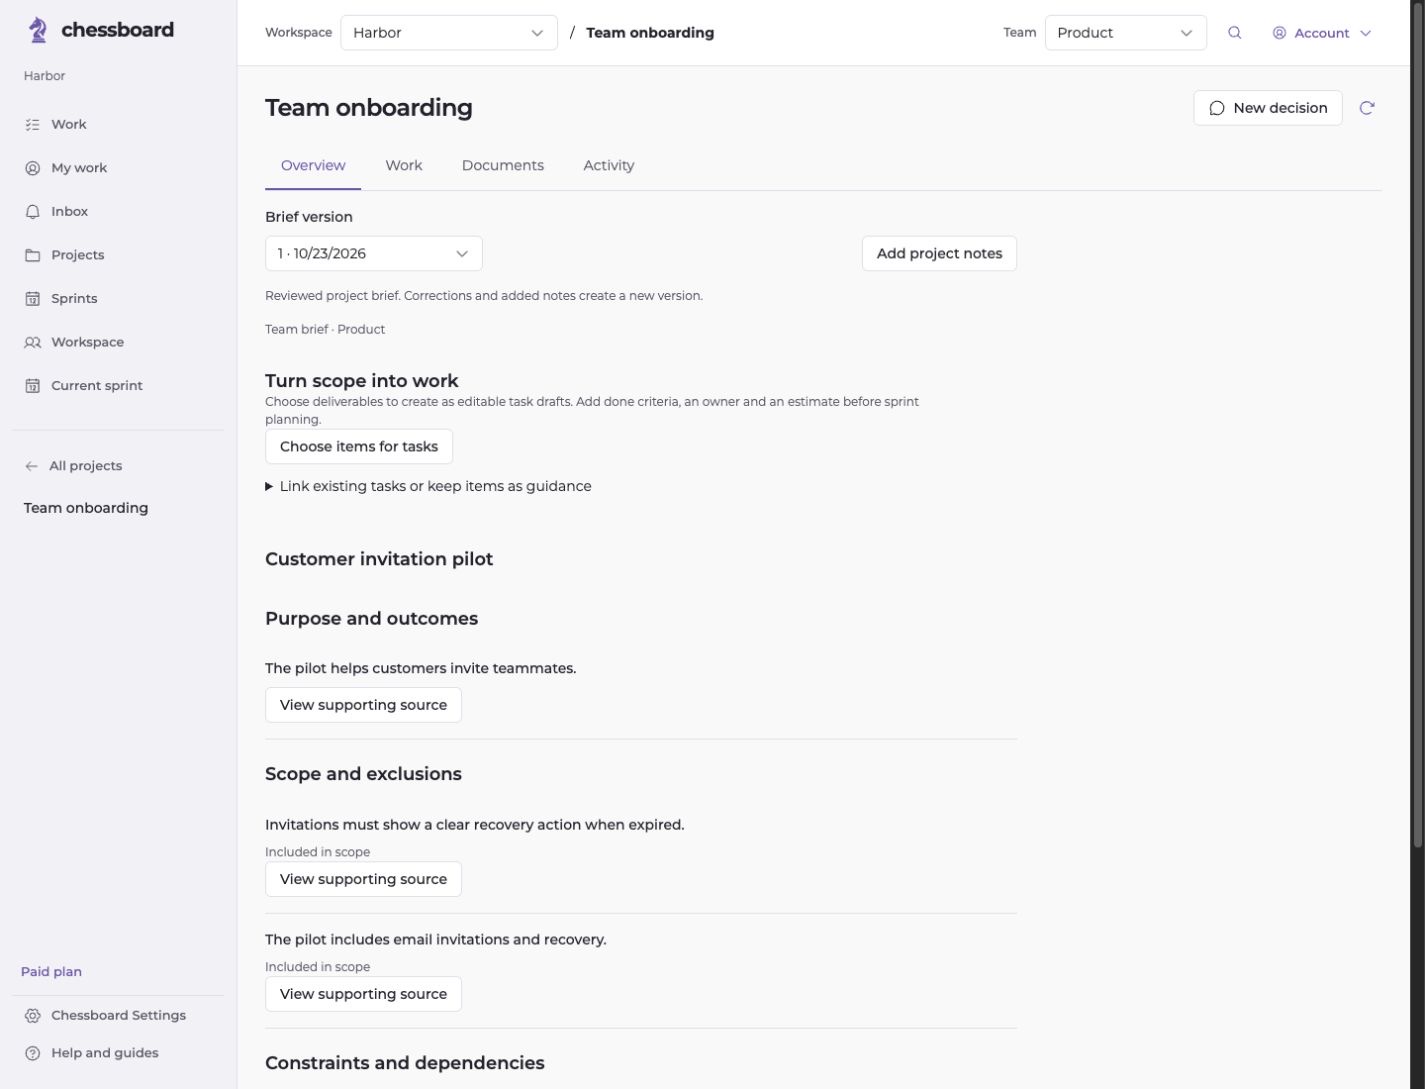Switch to the Overview tab
Image resolution: width=1425 pixels, height=1089 pixels.
(x=313, y=165)
